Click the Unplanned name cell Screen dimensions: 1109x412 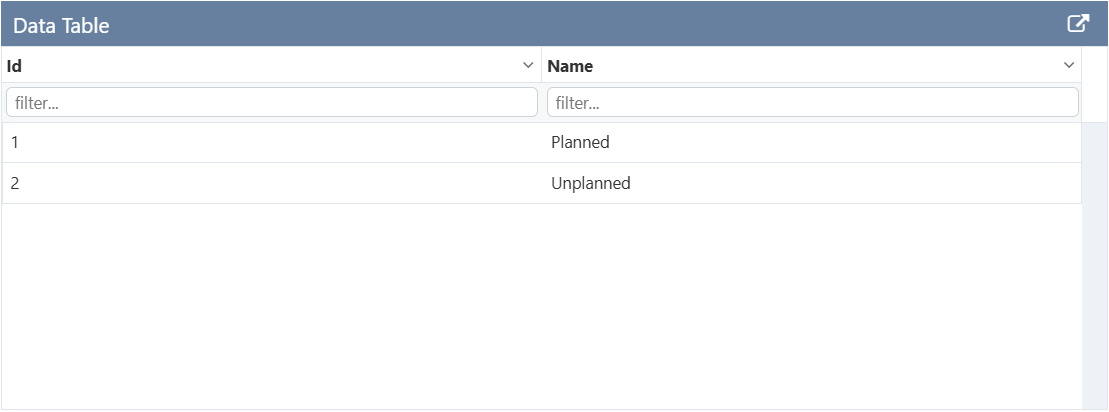click(591, 183)
